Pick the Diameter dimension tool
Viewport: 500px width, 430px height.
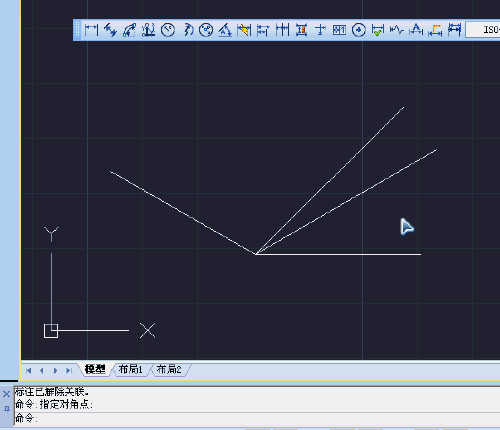click(206, 30)
